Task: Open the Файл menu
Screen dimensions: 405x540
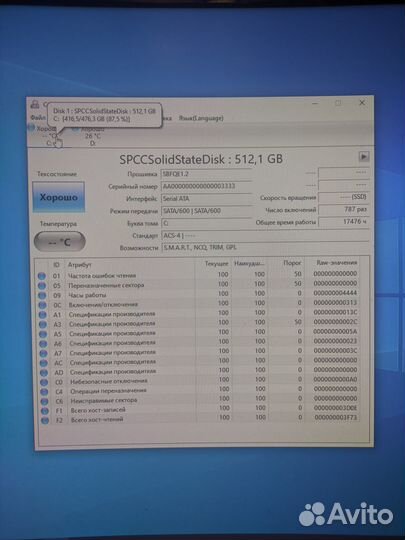Action: click(x=38, y=118)
